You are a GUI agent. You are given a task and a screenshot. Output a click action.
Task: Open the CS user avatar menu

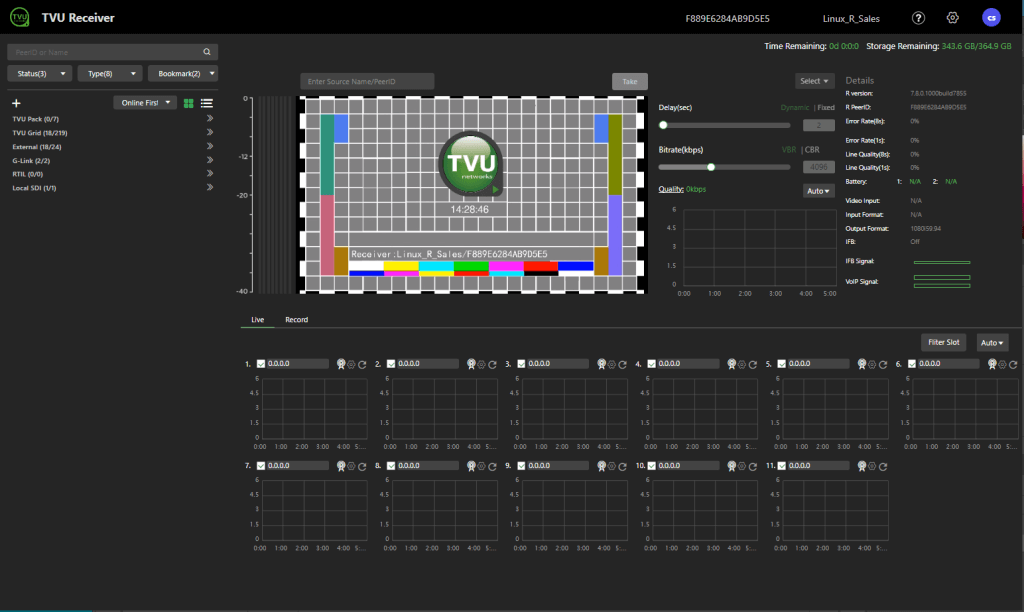click(991, 18)
